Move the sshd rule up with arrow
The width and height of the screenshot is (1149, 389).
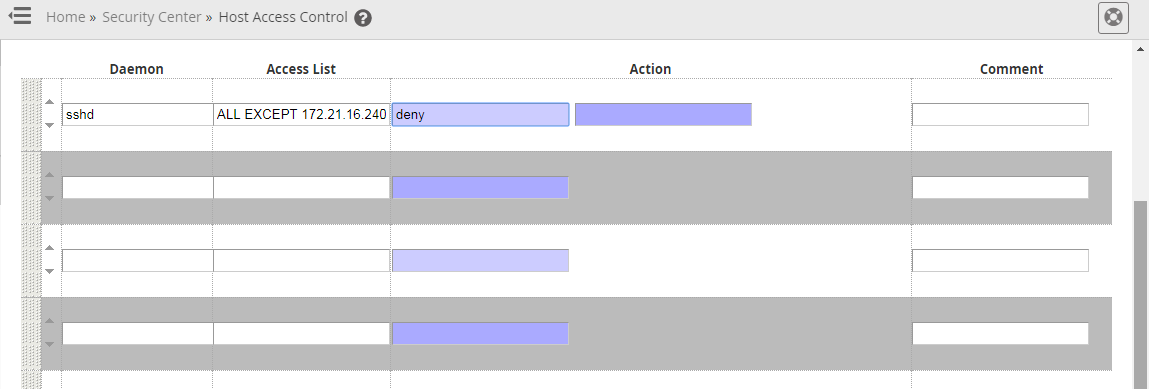tap(50, 102)
